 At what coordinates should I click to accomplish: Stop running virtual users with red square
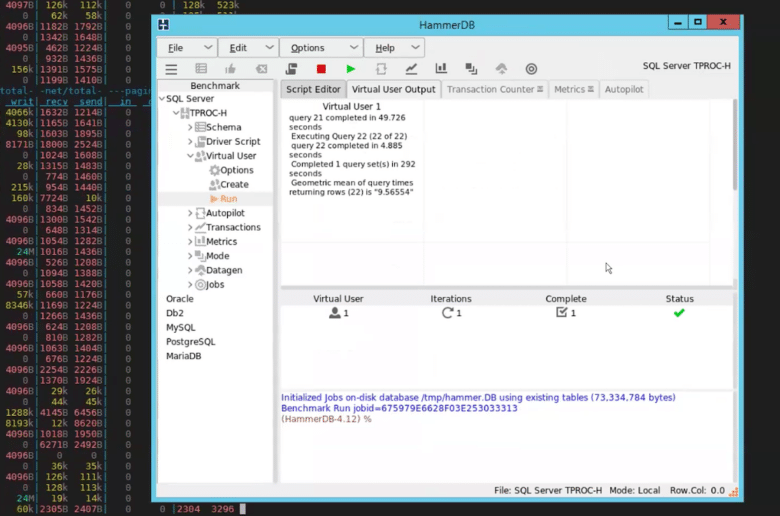(x=321, y=69)
